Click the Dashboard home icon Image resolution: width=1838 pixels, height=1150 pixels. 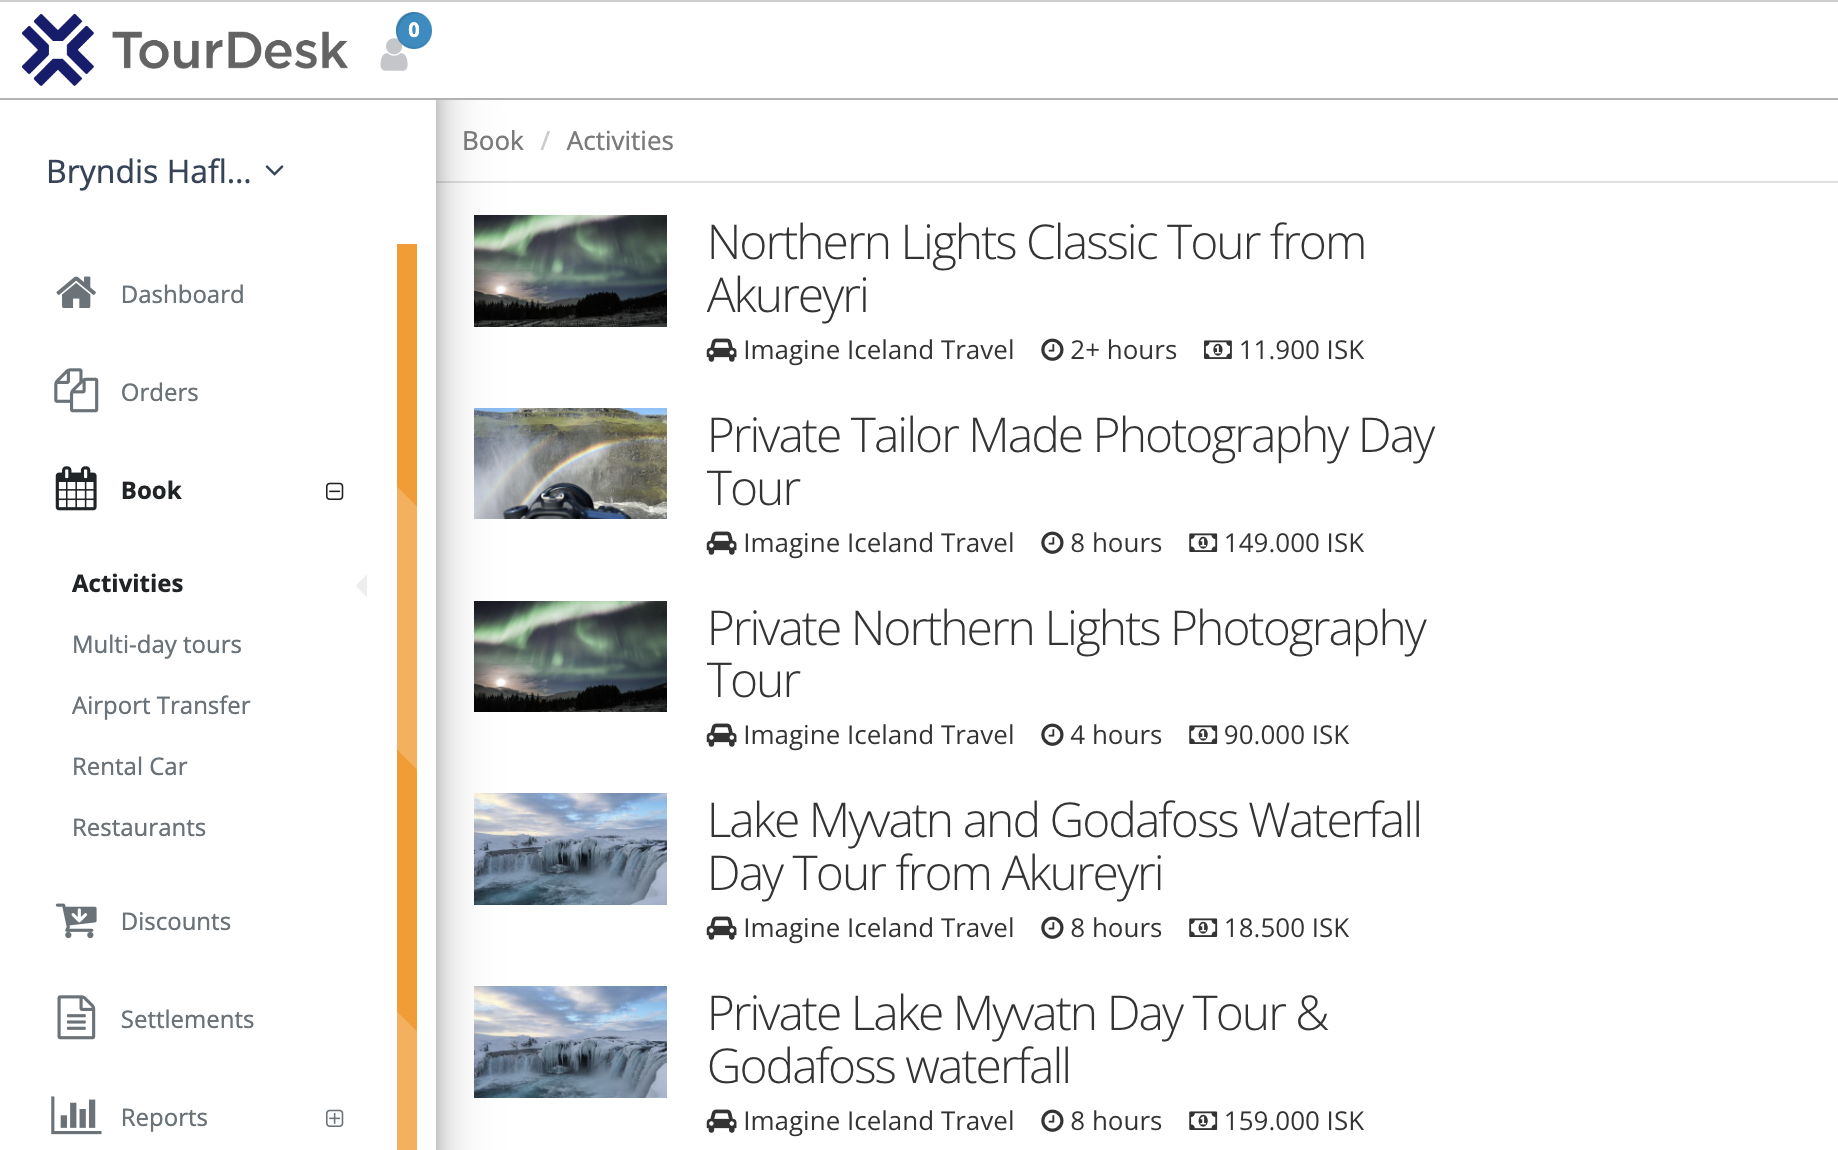point(76,293)
